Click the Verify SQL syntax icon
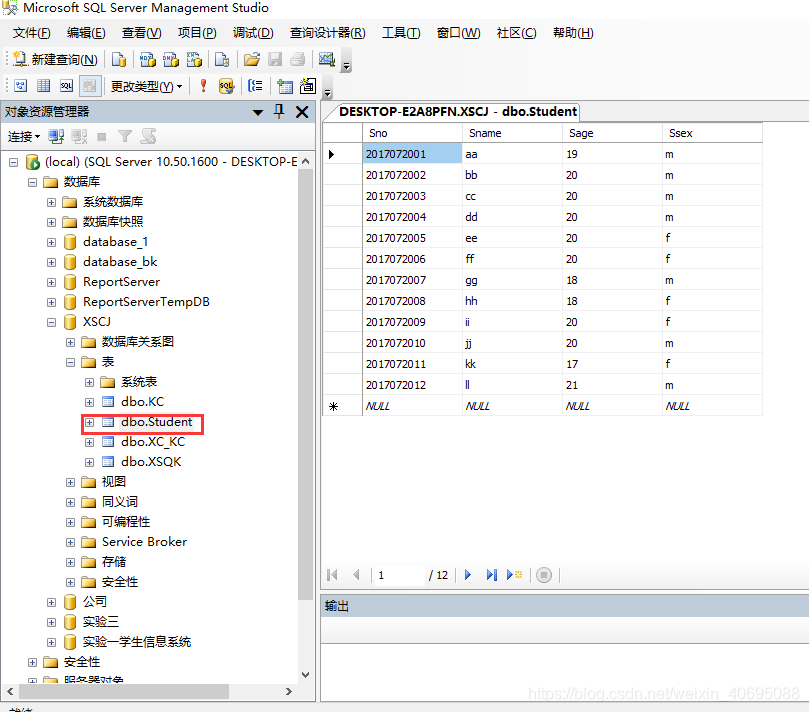This screenshot has height=712, width=809. (227, 86)
